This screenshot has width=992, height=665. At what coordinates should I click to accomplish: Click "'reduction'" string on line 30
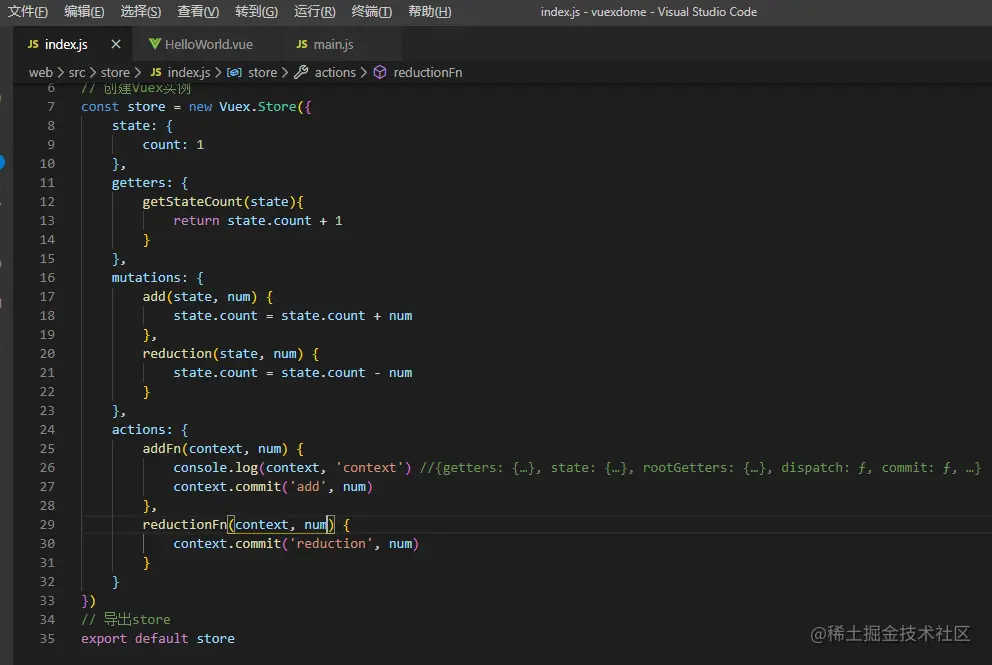tap(331, 543)
